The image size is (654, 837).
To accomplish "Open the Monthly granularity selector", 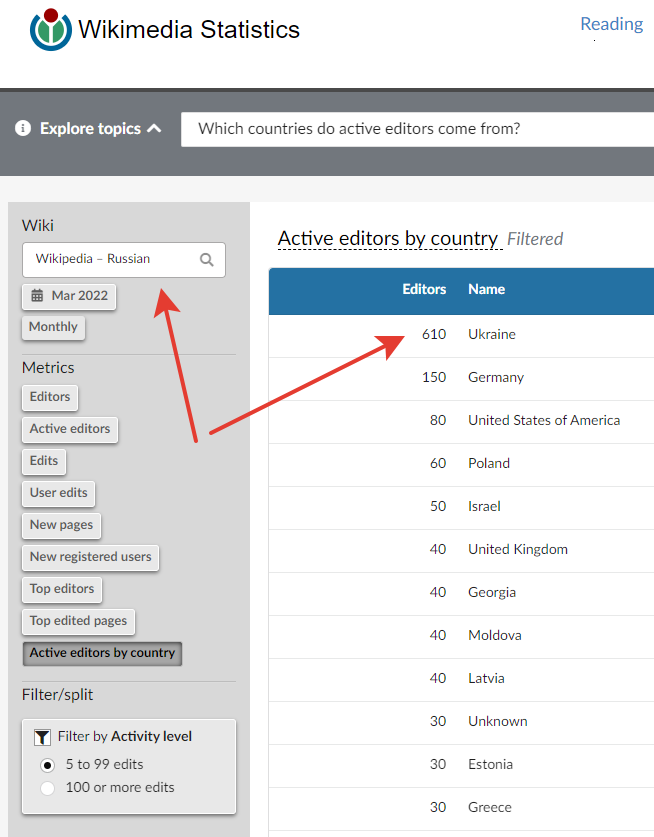I will click(53, 327).
